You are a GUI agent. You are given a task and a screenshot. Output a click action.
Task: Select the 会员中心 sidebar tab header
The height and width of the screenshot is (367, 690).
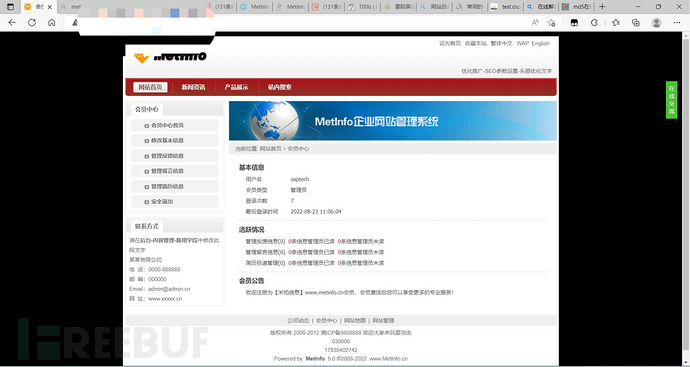(x=147, y=110)
